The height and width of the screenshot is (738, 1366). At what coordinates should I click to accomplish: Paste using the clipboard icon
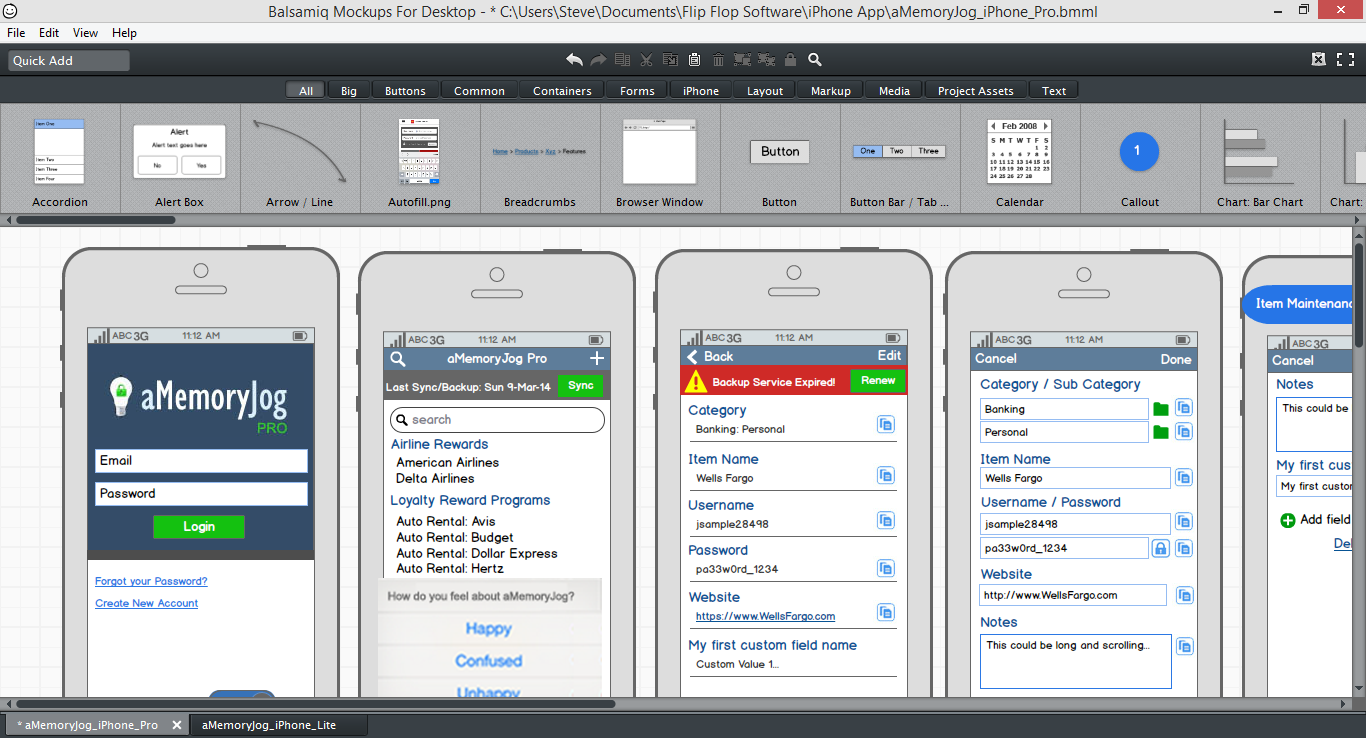[694, 60]
